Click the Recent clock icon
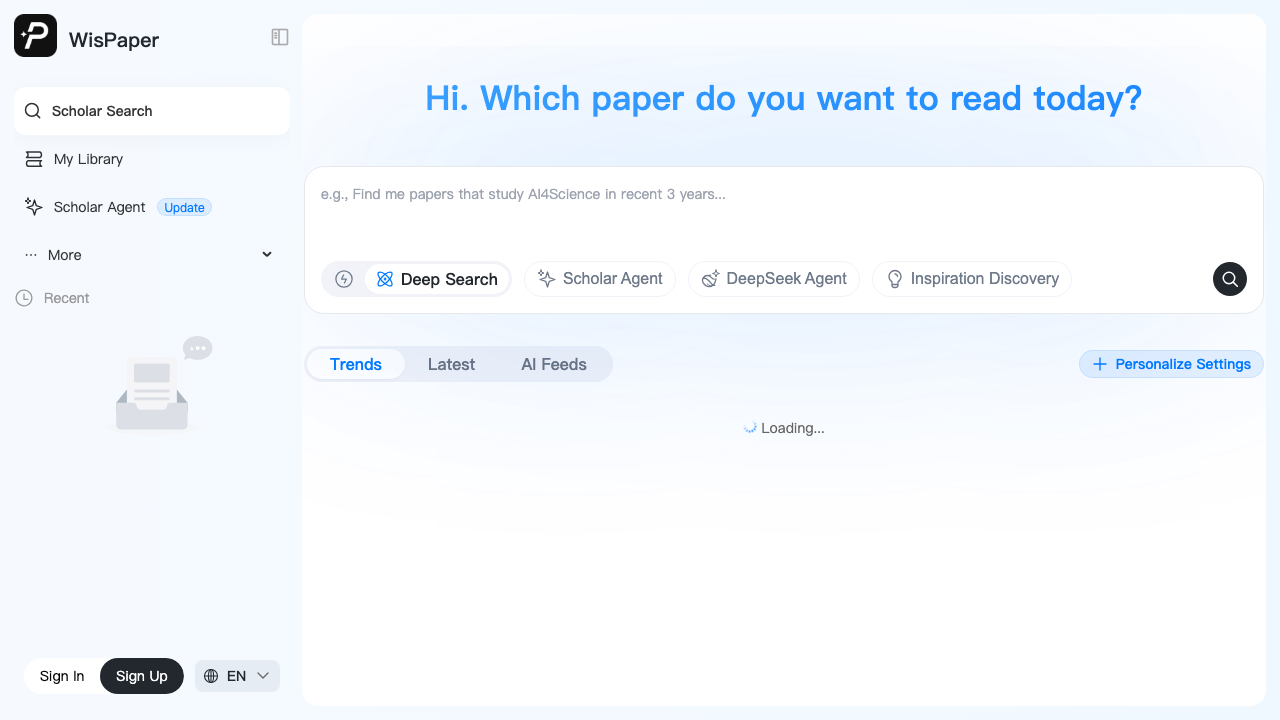1280x720 pixels. [x=24, y=298]
